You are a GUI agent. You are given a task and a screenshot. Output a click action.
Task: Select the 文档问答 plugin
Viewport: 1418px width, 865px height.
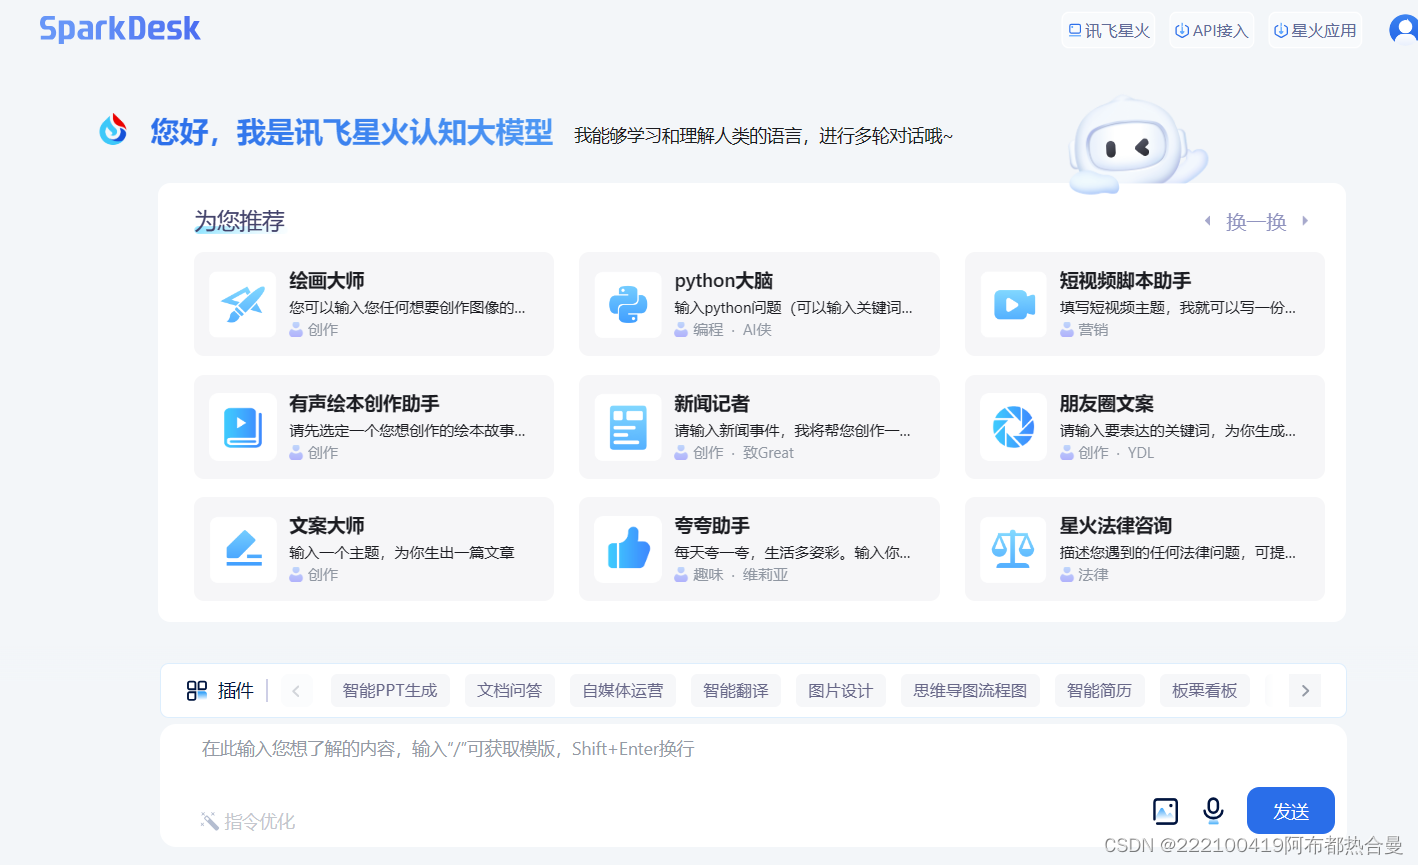(509, 690)
